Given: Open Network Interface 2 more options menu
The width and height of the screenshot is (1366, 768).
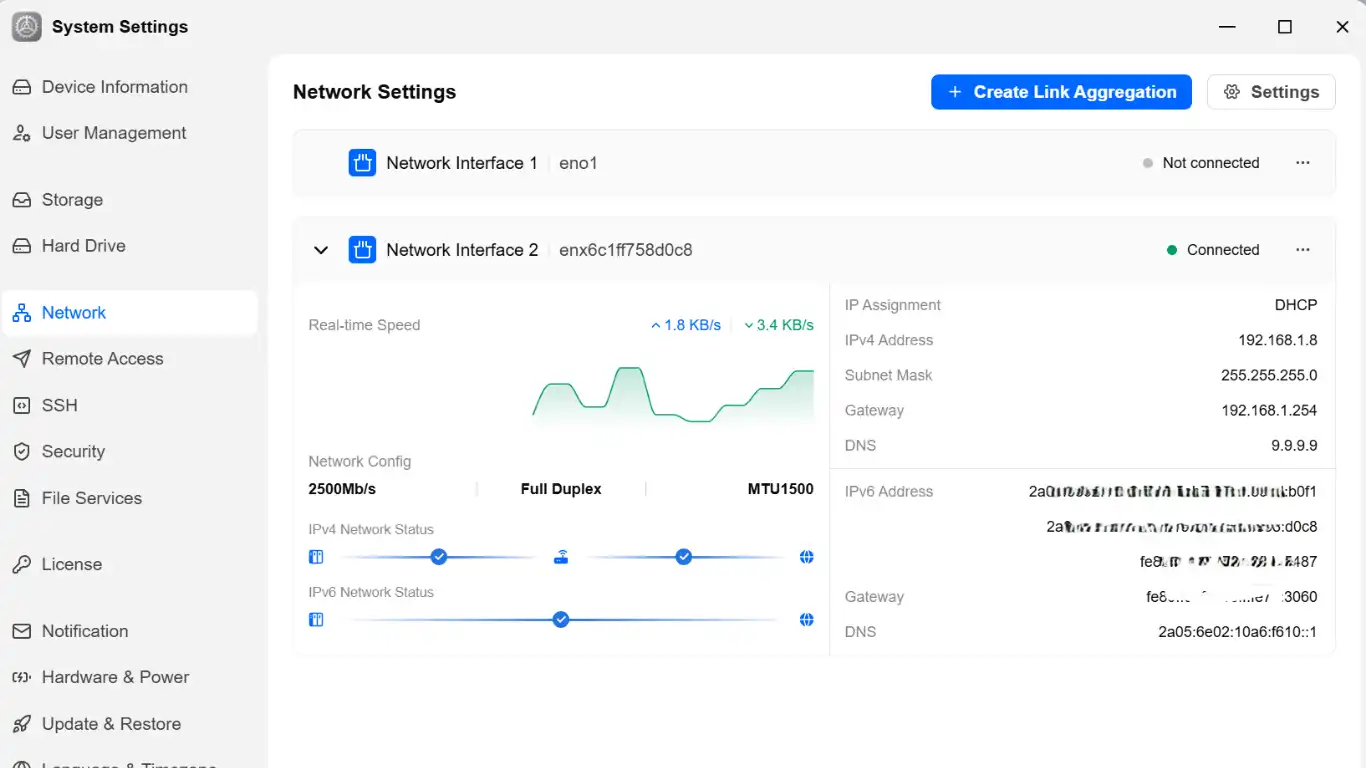Looking at the screenshot, I should [1303, 250].
